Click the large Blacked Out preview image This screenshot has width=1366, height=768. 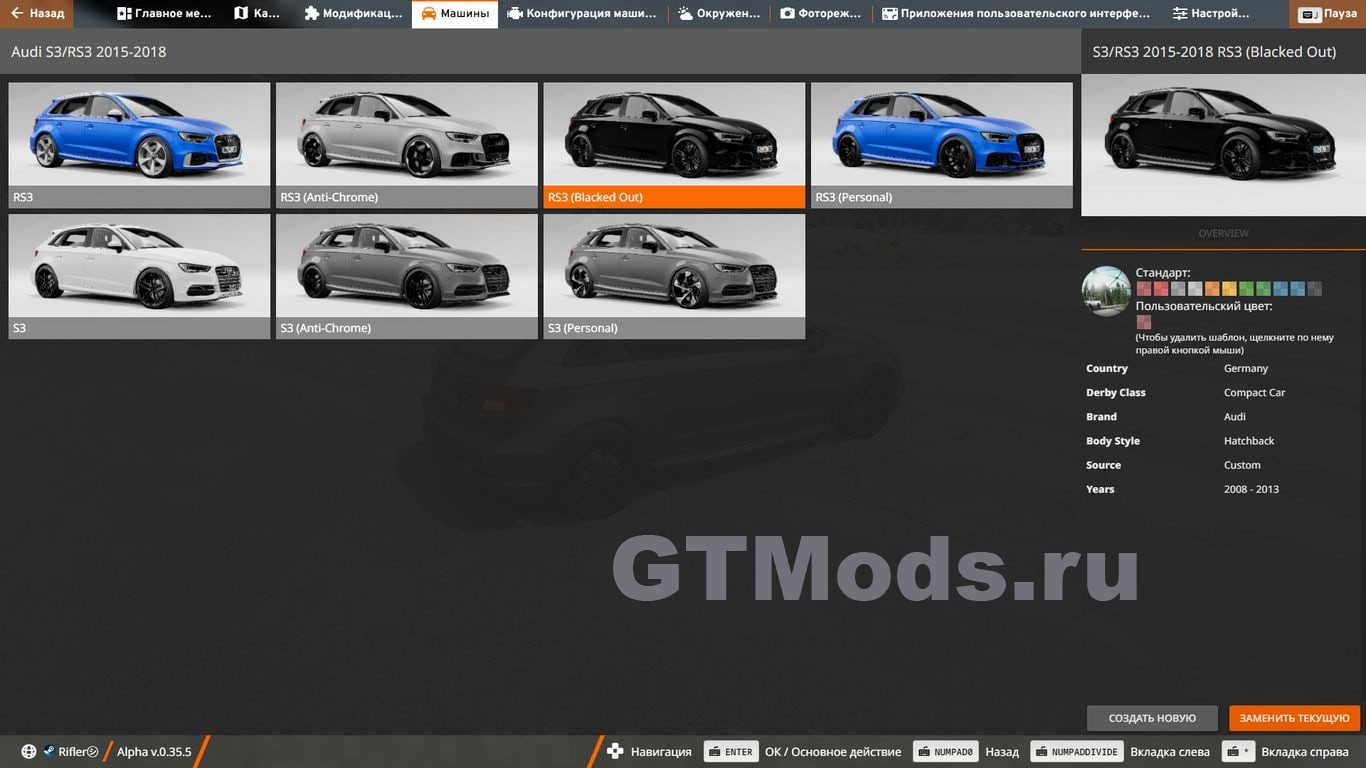[1223, 144]
